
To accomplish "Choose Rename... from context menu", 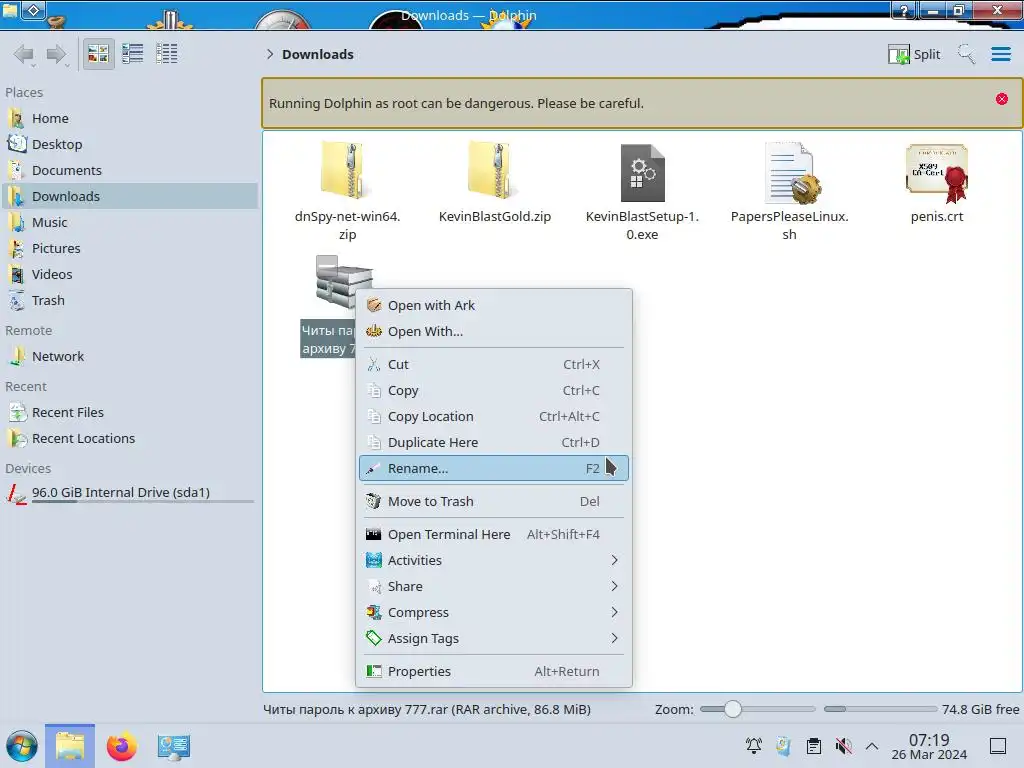I will tap(494, 469).
